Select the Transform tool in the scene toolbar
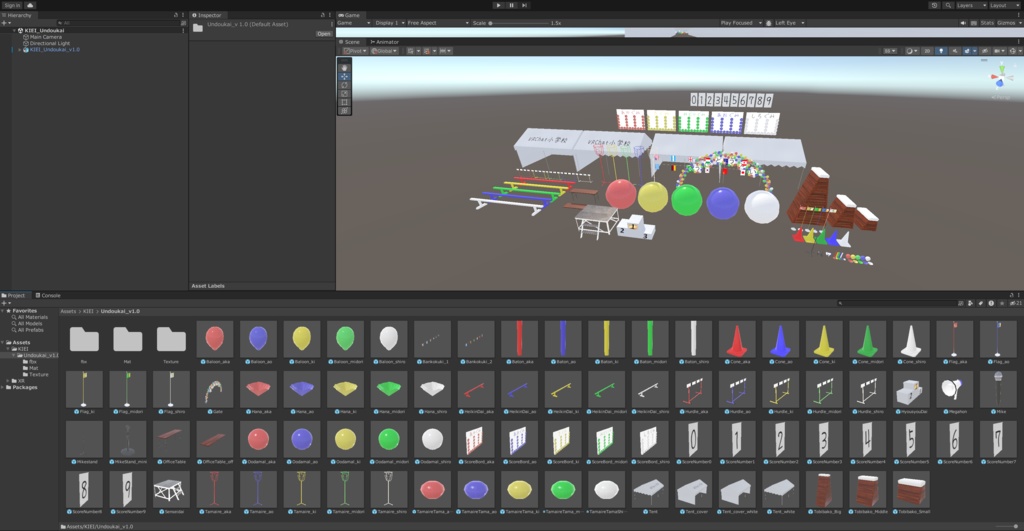 pyautogui.click(x=344, y=110)
